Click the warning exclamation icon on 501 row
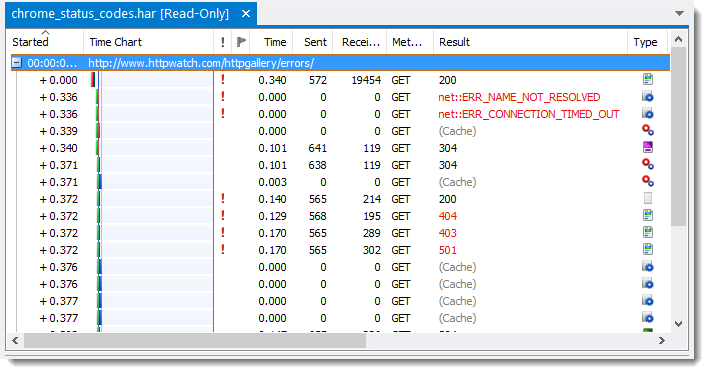This screenshot has width=709, height=374. click(222, 249)
